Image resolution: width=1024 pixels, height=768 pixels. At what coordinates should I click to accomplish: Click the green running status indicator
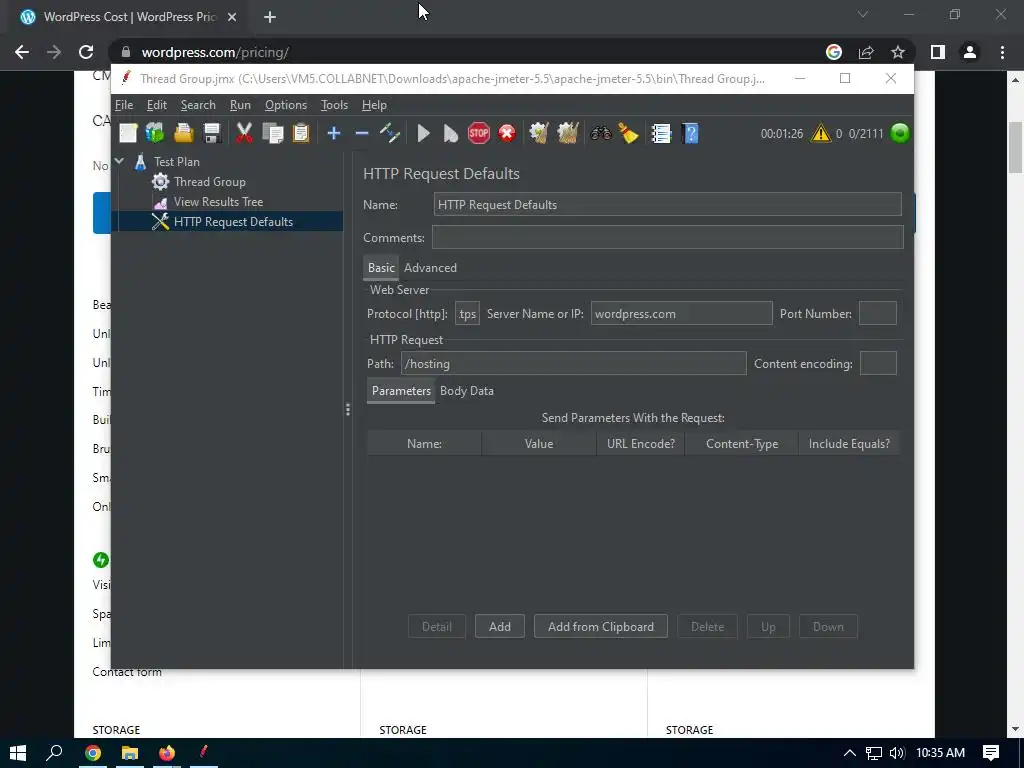(x=900, y=133)
